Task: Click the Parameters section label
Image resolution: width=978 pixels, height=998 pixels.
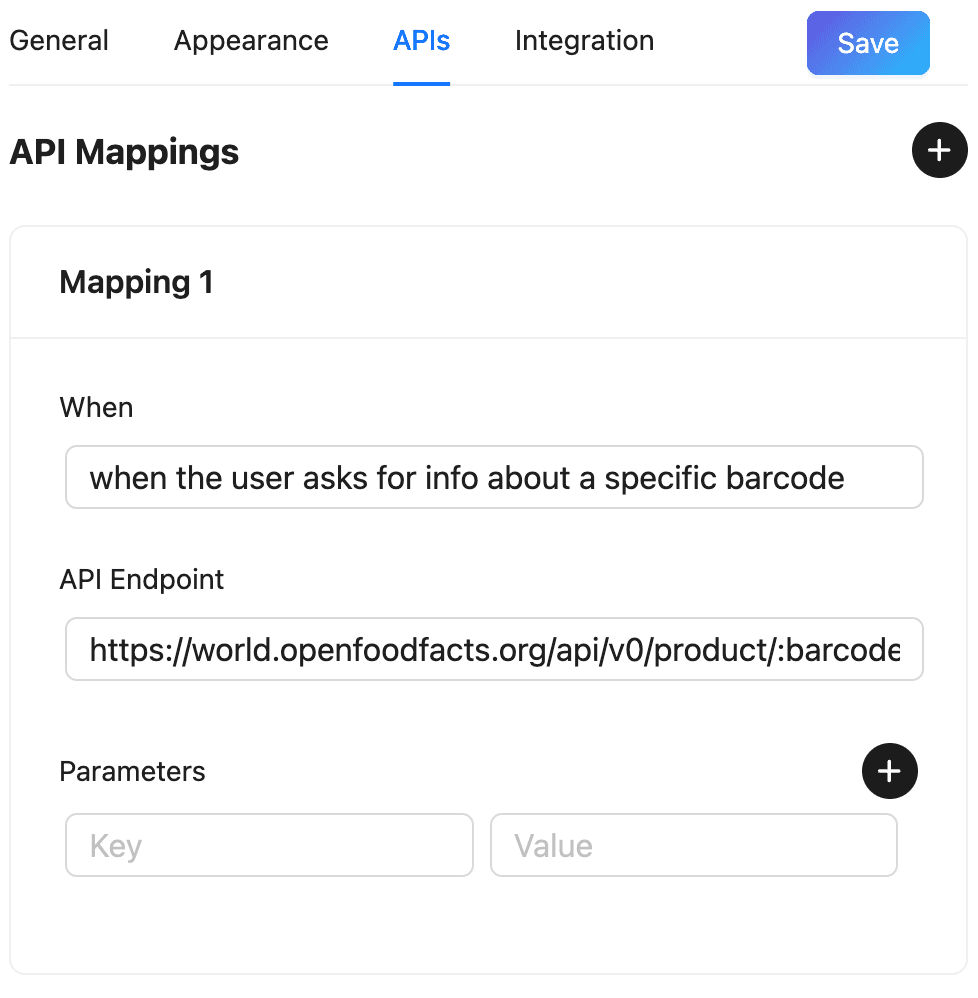Action: point(132,772)
